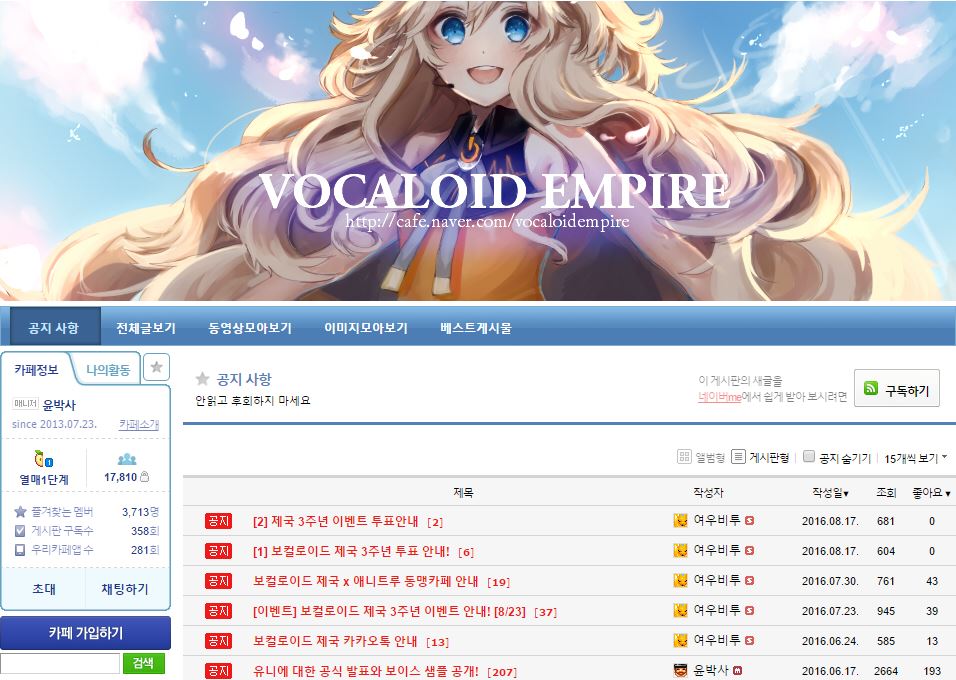Click staff badge on the 945 views row
Viewport: 956px width, 680px height.
(x=749, y=610)
